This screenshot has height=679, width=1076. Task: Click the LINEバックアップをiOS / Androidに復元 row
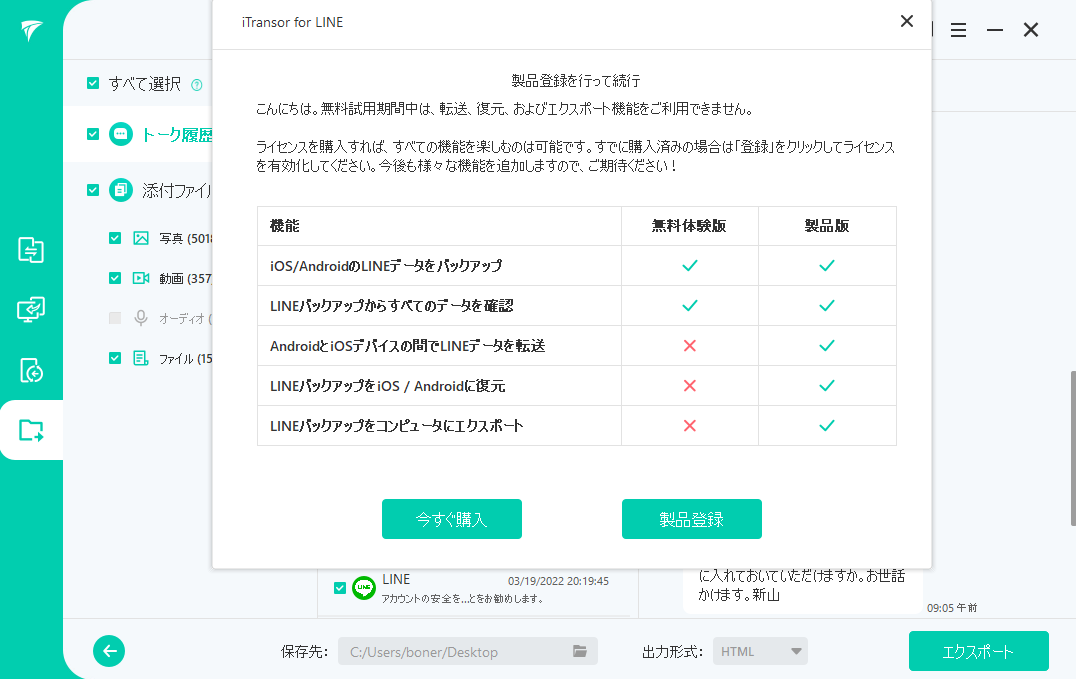coord(576,385)
